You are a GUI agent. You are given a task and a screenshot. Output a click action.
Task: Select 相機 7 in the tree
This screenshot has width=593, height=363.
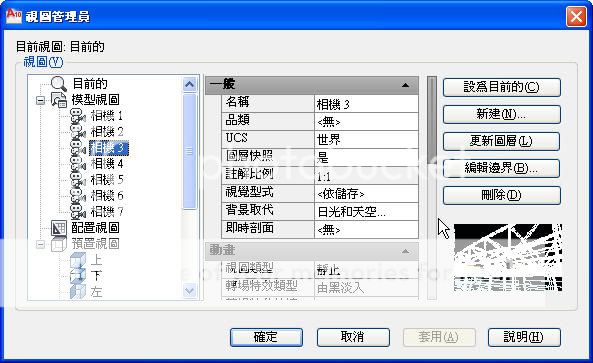point(107,211)
